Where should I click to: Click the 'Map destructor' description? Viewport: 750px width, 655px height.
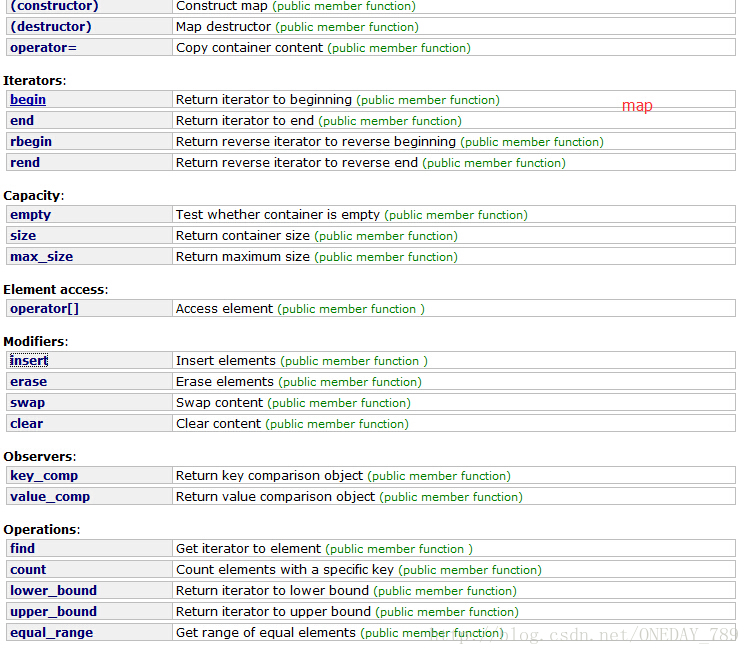click(x=223, y=26)
